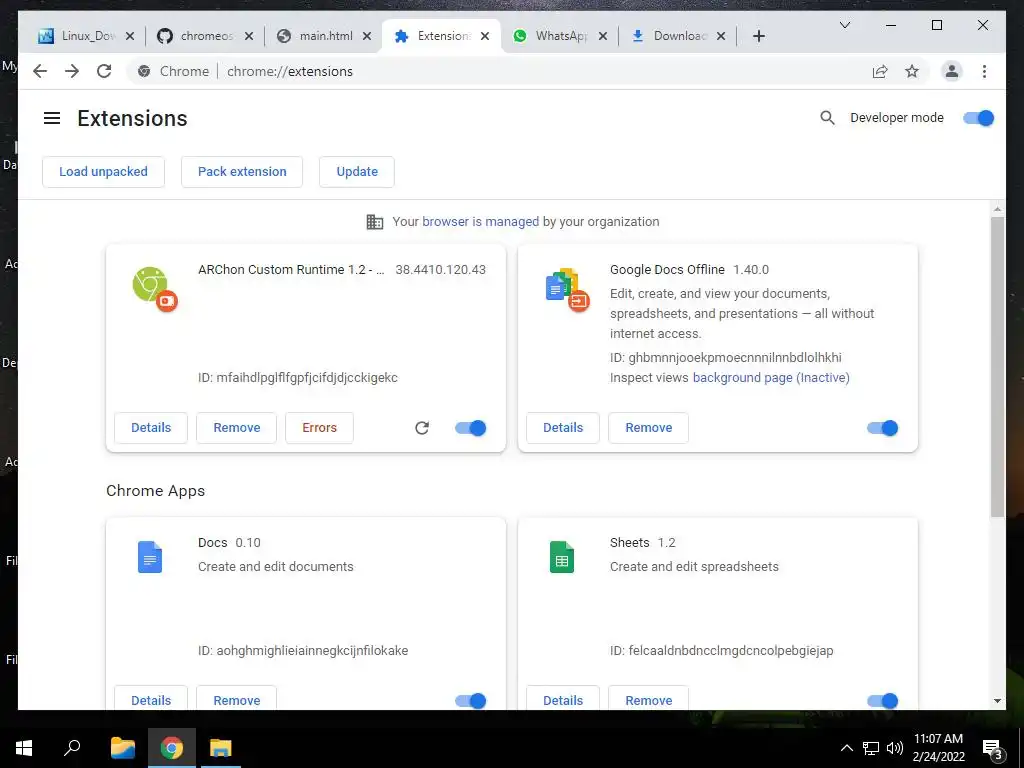Open Chrome's three-dot customize menu
This screenshot has width=1024, height=768.
984,71
